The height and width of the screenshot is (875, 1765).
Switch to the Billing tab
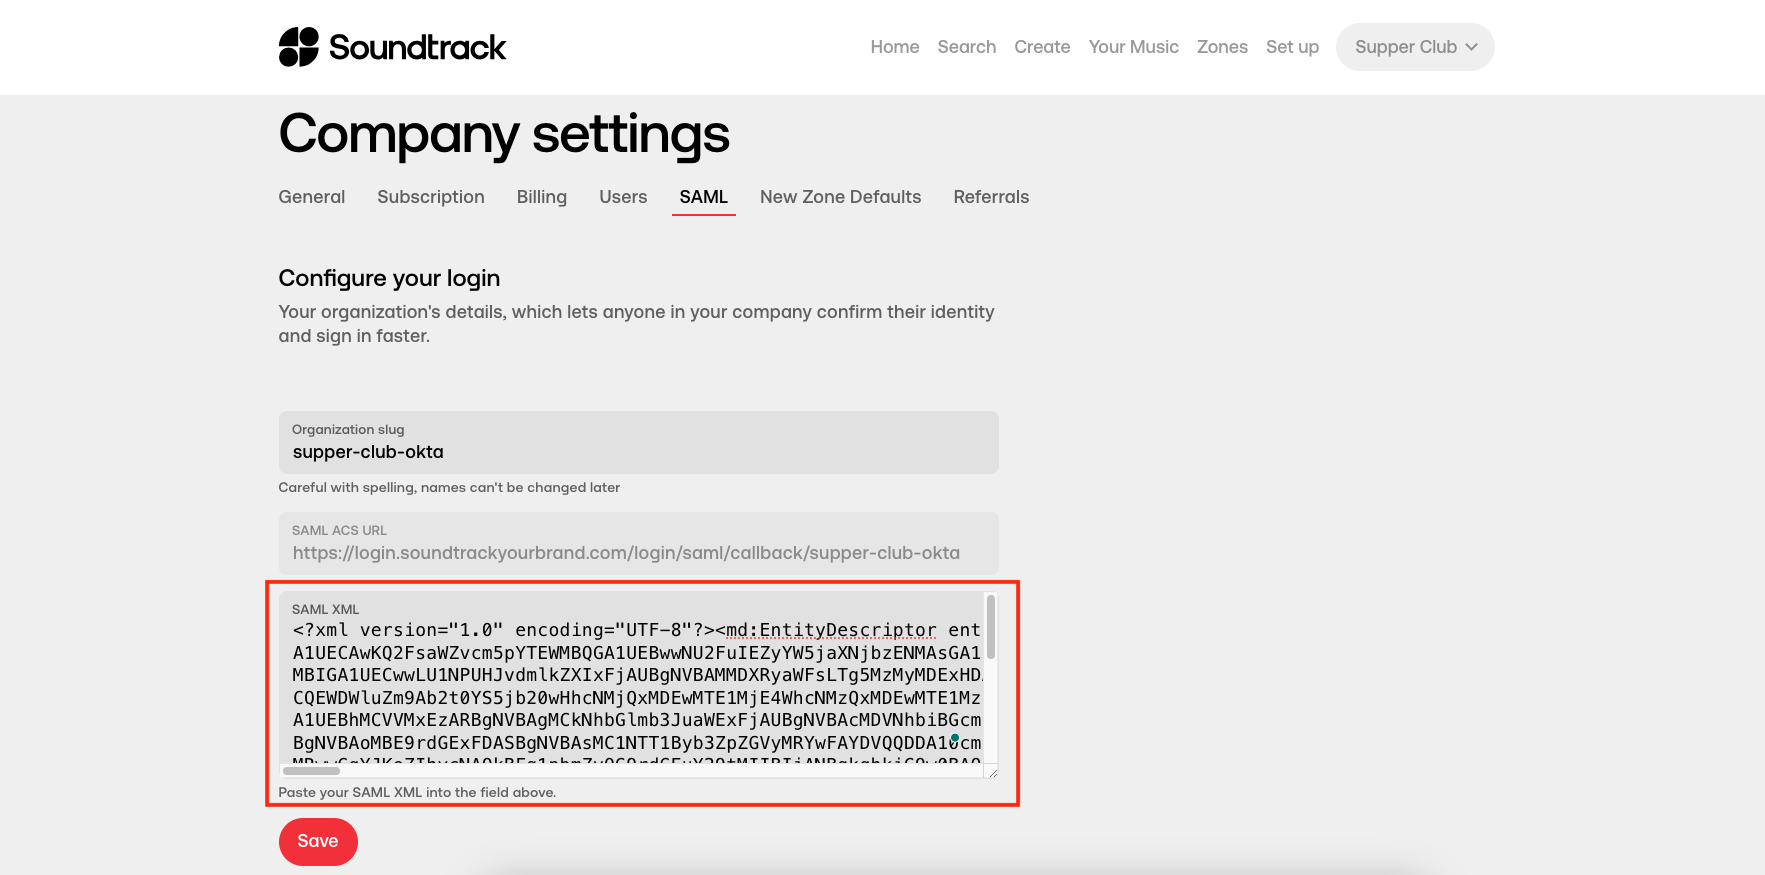click(x=542, y=197)
